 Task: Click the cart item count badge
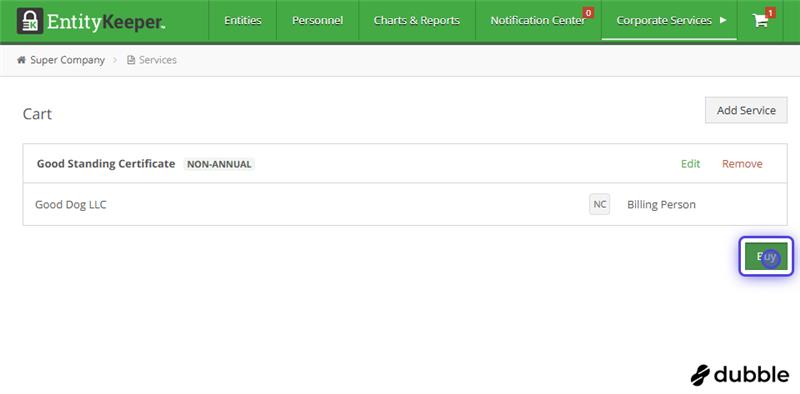770,13
